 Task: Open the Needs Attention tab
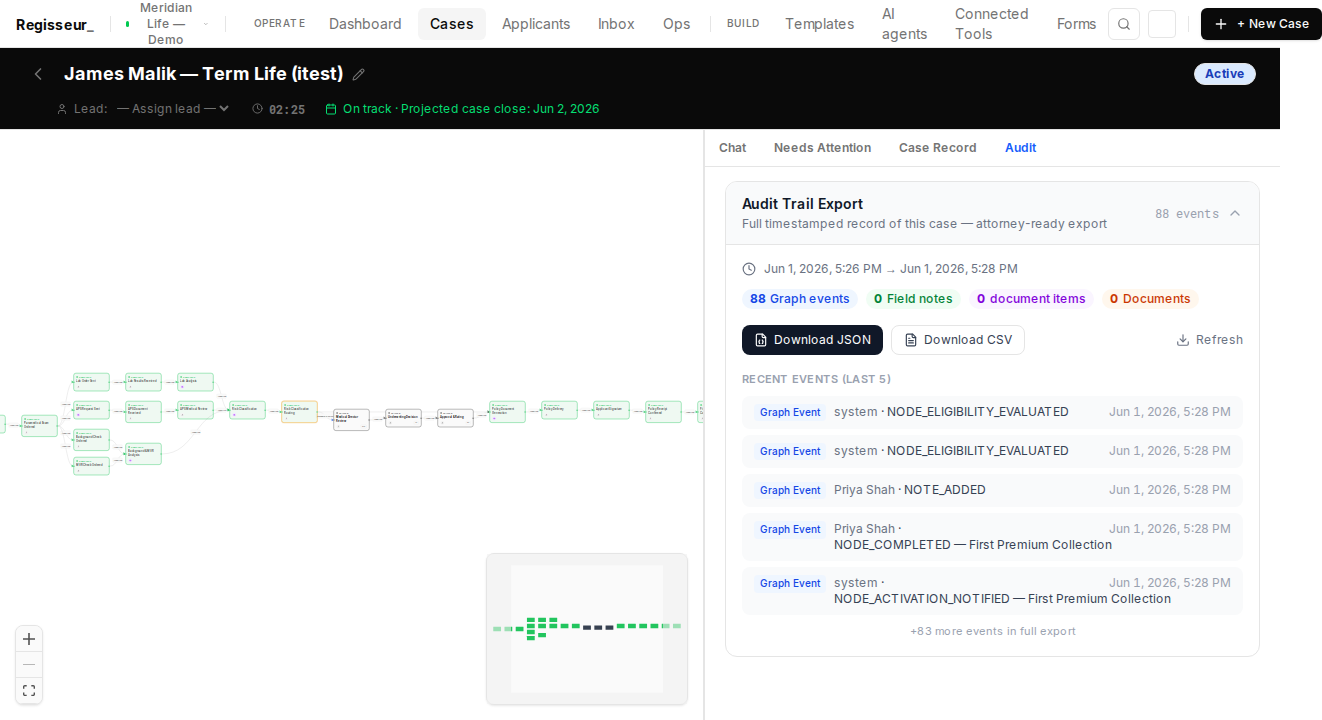coord(822,148)
